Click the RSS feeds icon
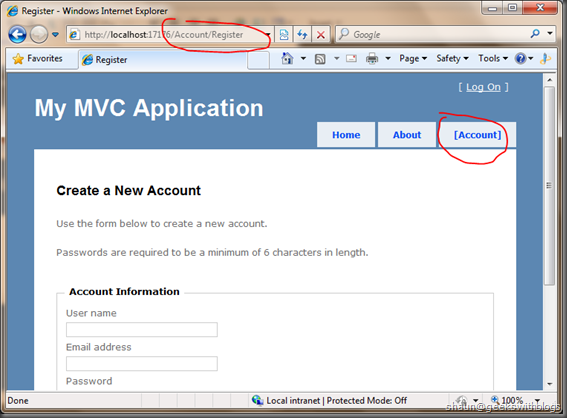The width and height of the screenshot is (567, 418). [x=320, y=59]
